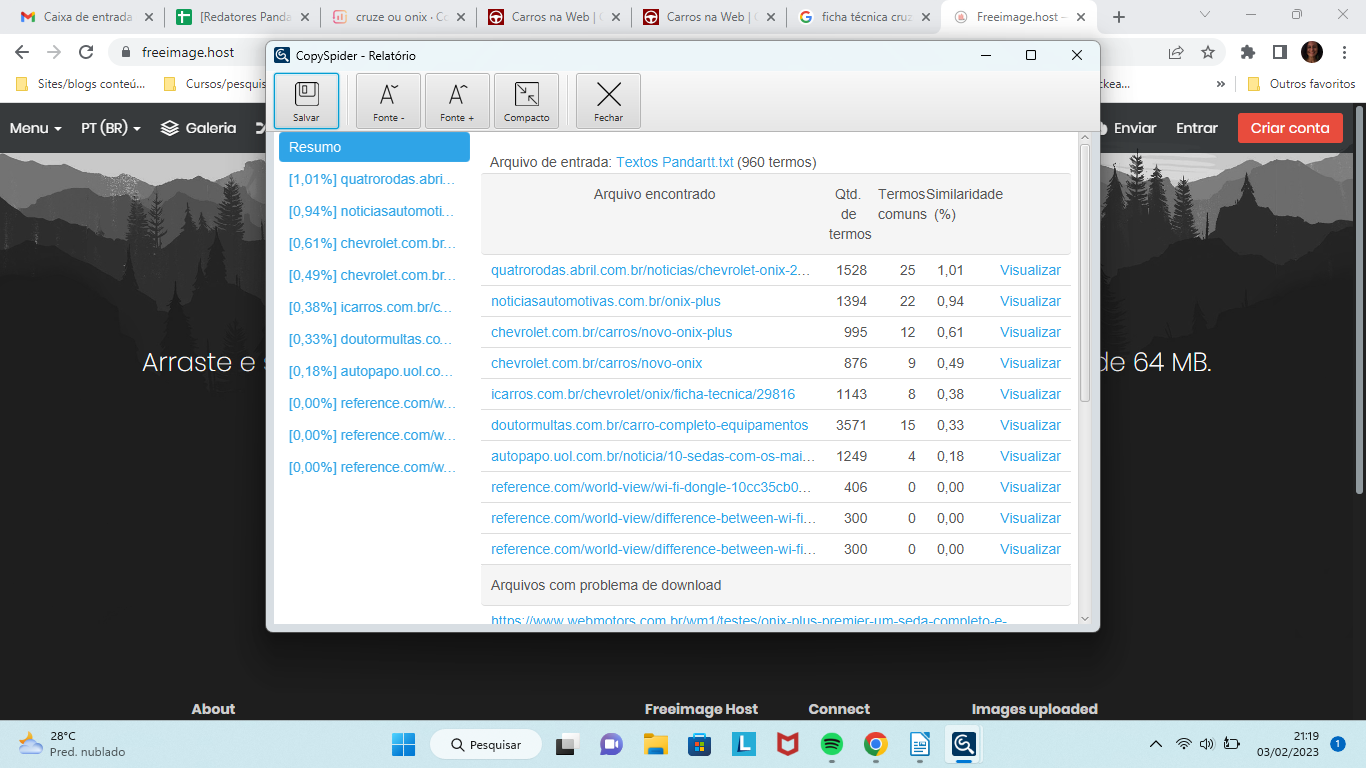Show hidden system tray icons
Screen dimensions: 1366x768
[x=1156, y=744]
